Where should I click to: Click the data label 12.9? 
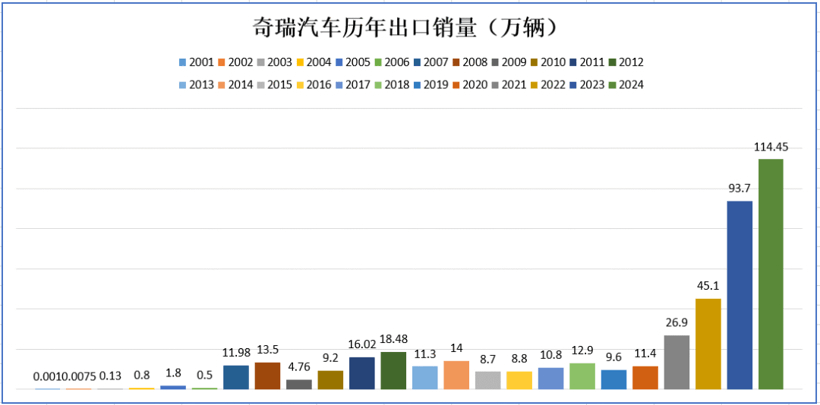pyautogui.click(x=582, y=352)
